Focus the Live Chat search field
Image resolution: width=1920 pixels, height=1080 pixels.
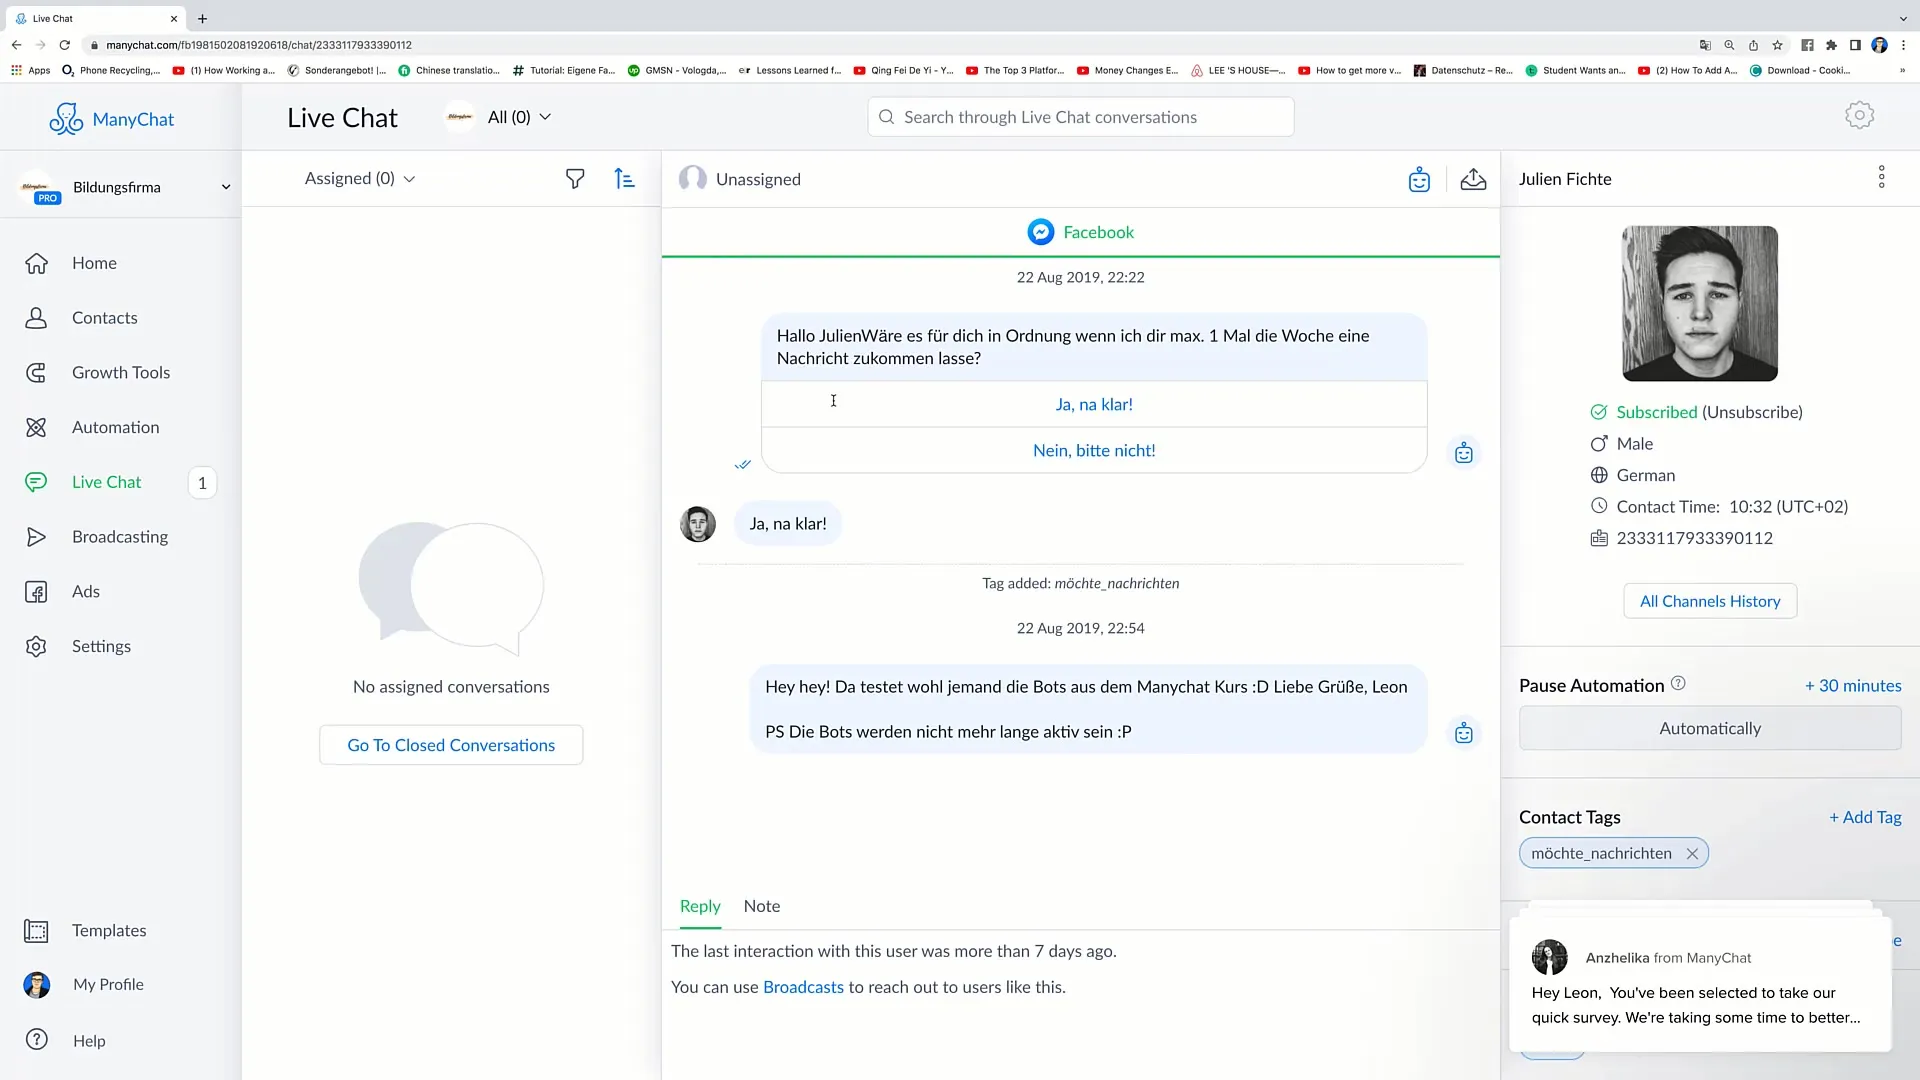(1081, 117)
